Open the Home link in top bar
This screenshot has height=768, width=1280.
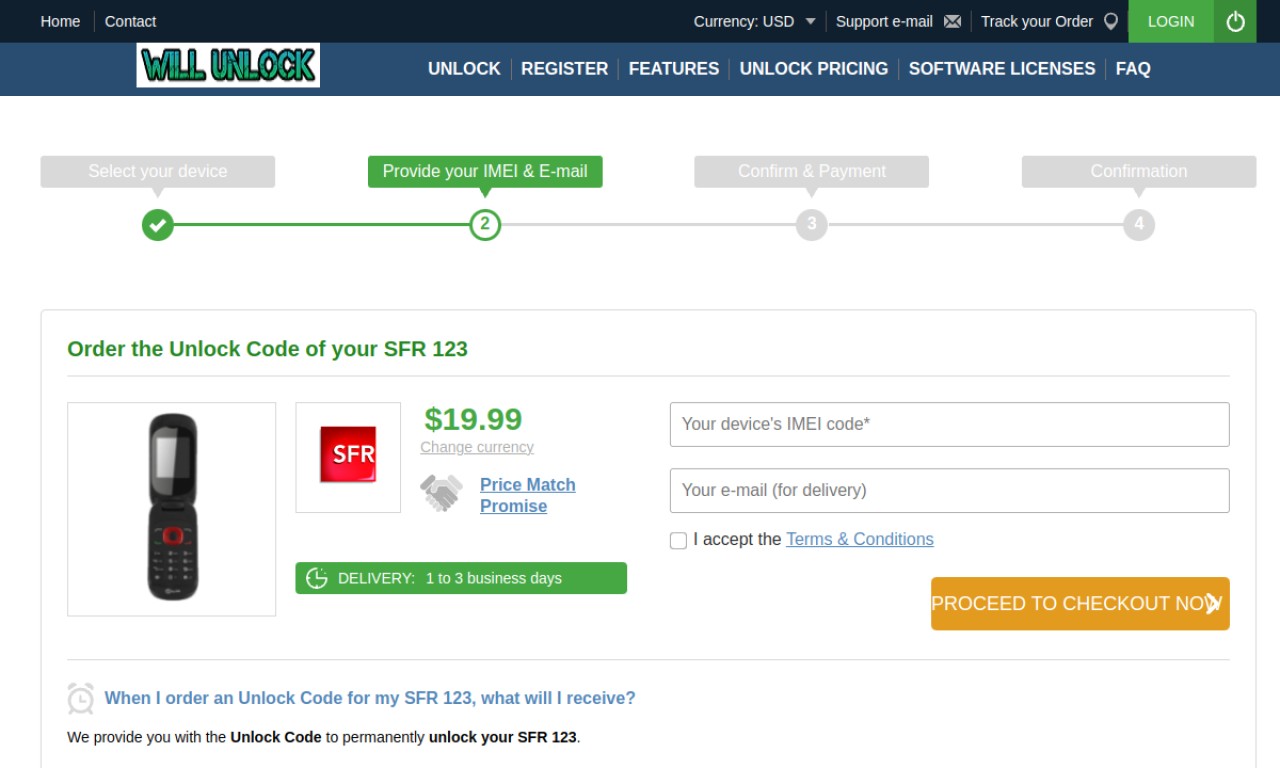60,21
